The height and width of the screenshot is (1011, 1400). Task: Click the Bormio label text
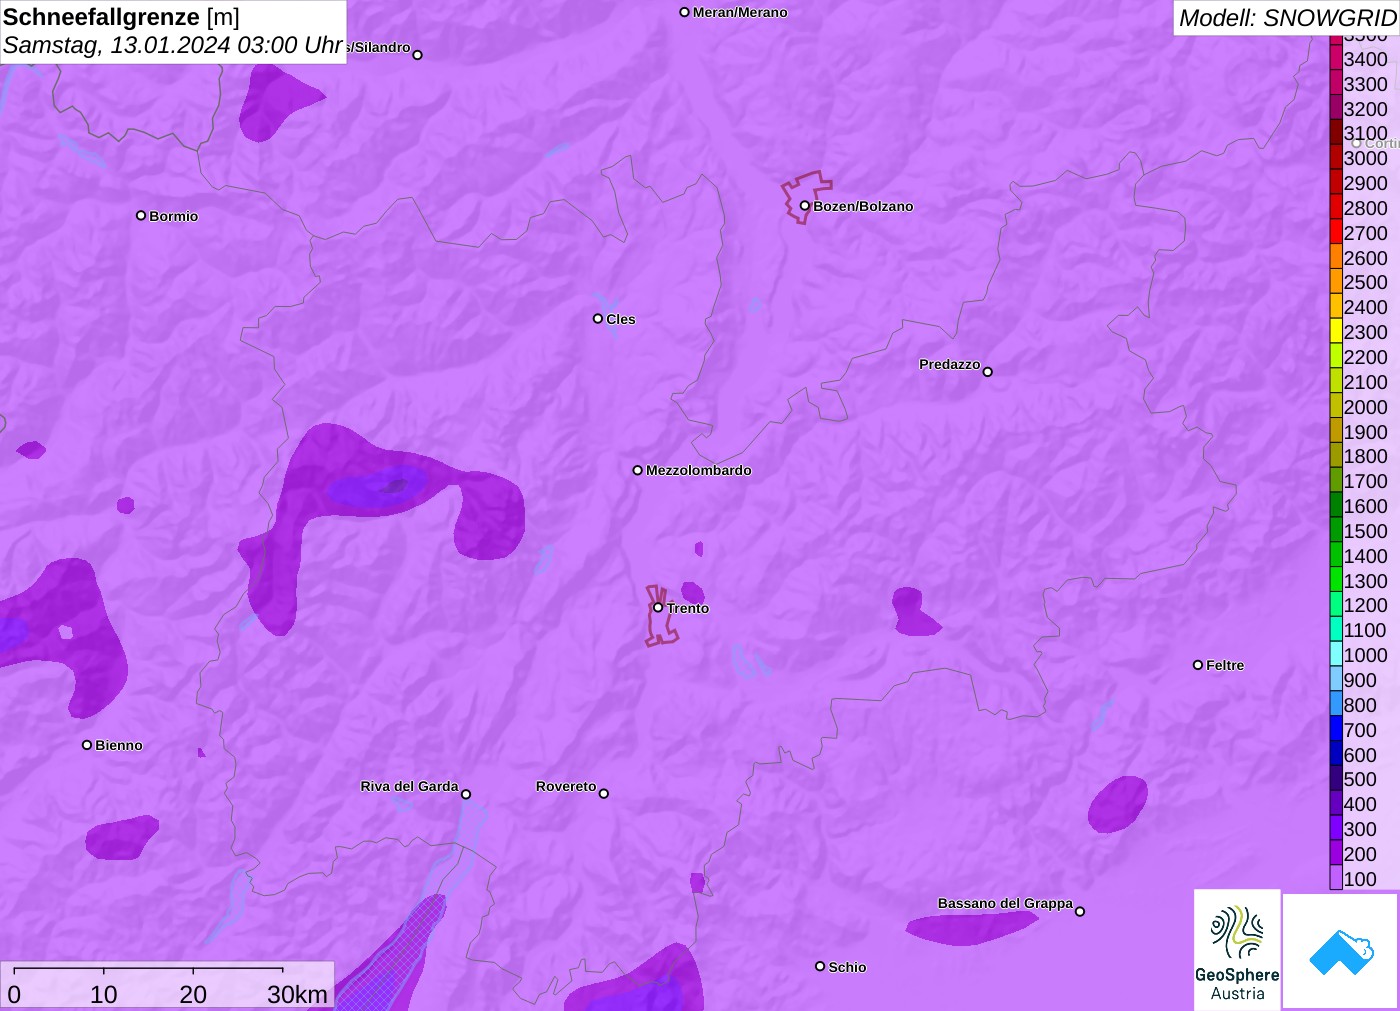pyautogui.click(x=174, y=216)
